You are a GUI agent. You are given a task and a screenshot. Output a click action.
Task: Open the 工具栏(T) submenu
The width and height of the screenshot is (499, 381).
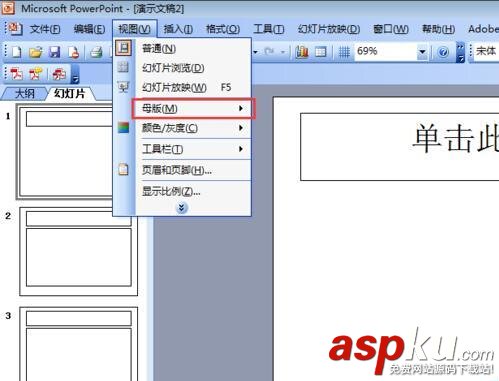(x=193, y=149)
